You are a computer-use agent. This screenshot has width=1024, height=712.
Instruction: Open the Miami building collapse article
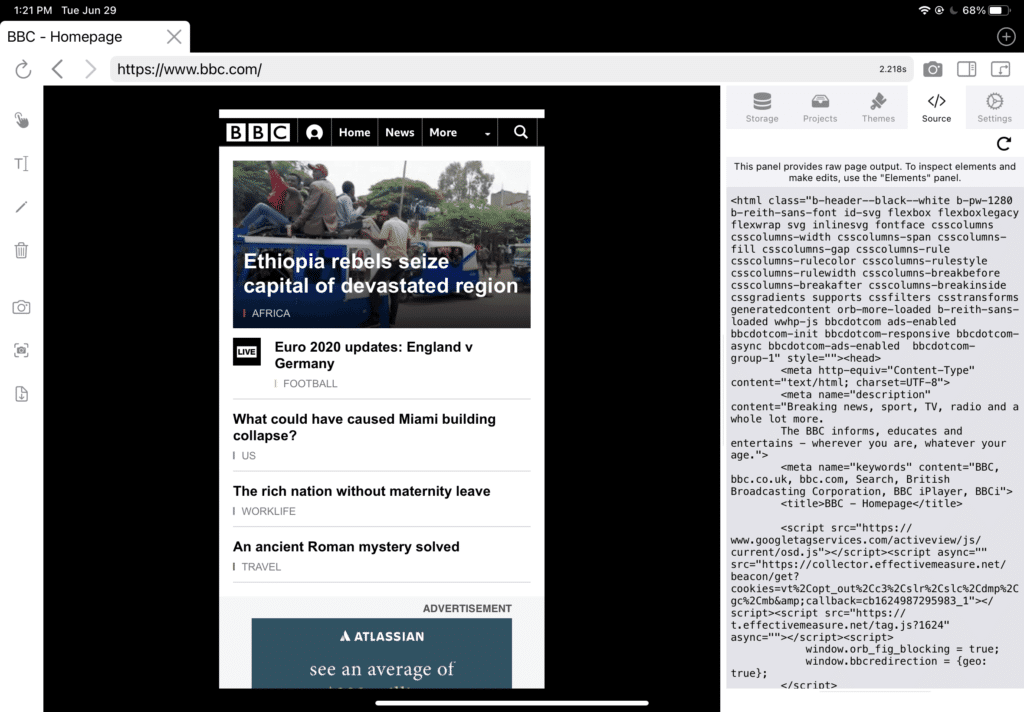click(x=364, y=427)
